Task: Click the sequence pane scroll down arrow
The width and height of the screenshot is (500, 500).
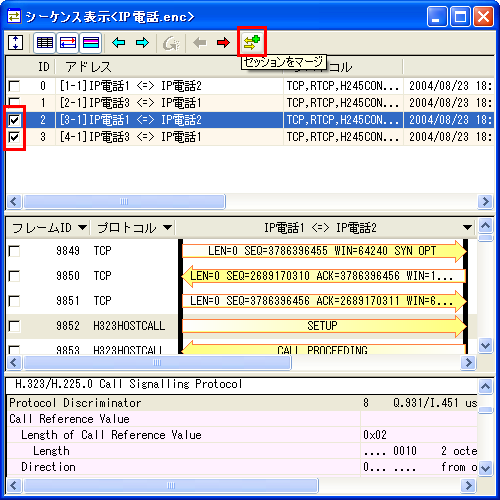Action: tap(485, 346)
